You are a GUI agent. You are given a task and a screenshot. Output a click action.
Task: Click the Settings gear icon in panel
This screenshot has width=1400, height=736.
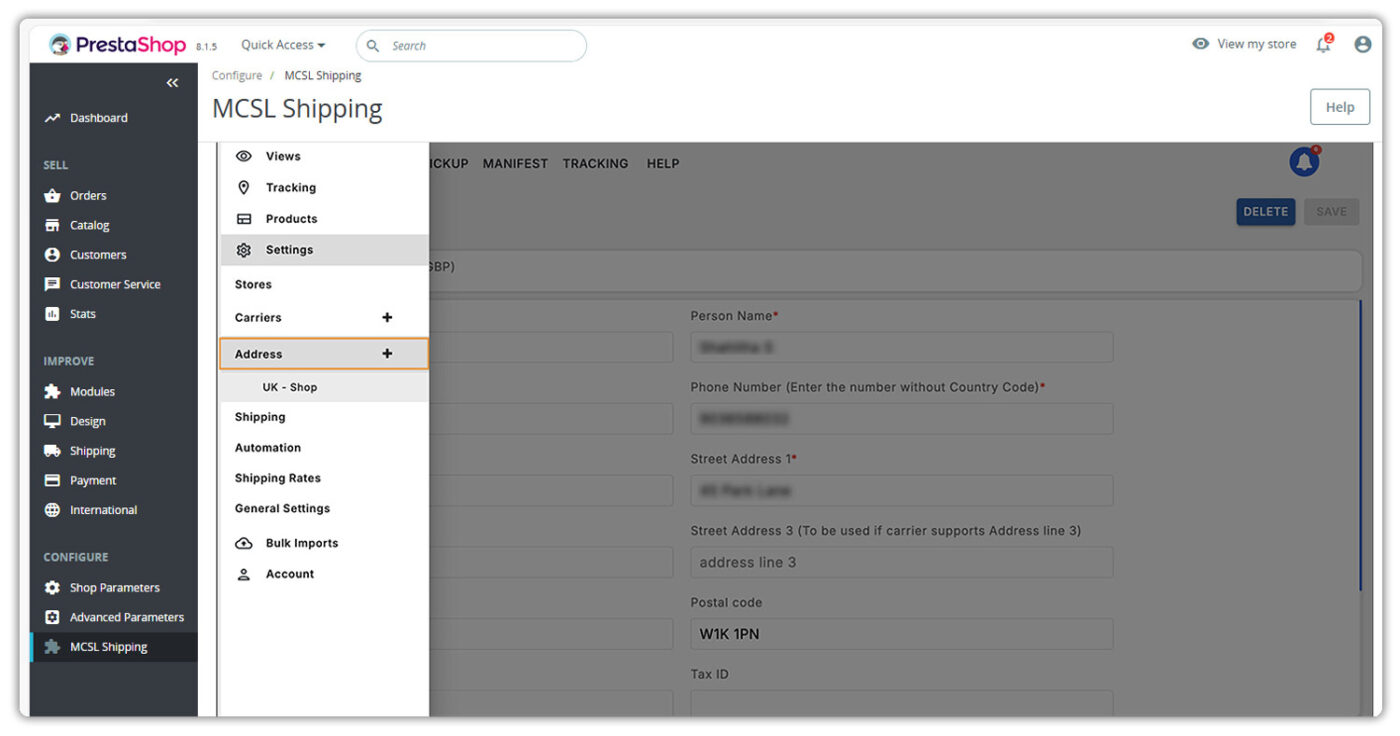click(243, 250)
